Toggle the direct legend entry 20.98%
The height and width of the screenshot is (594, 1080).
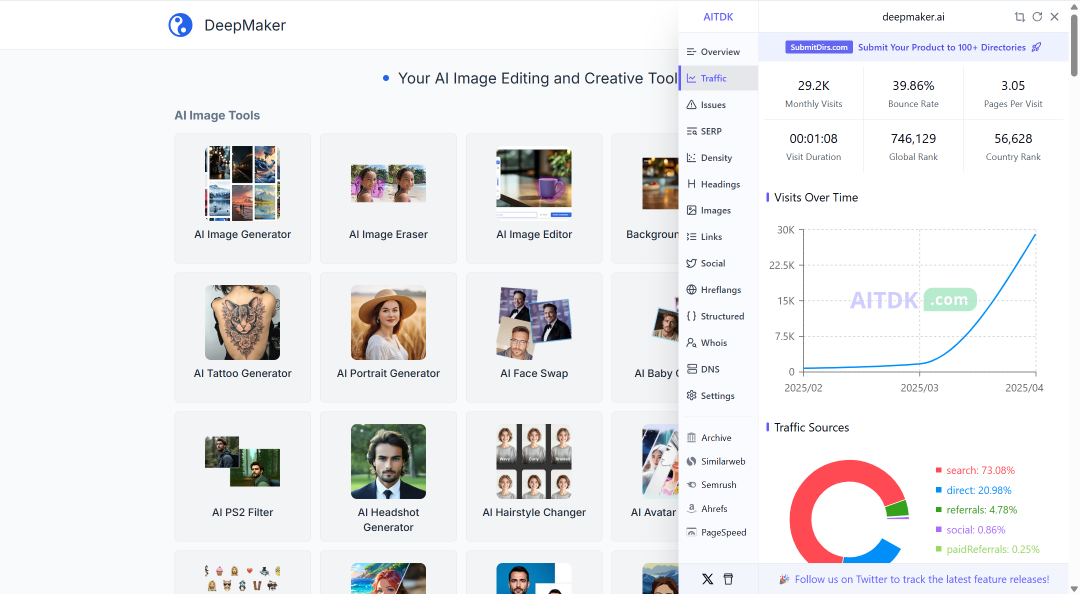point(973,491)
